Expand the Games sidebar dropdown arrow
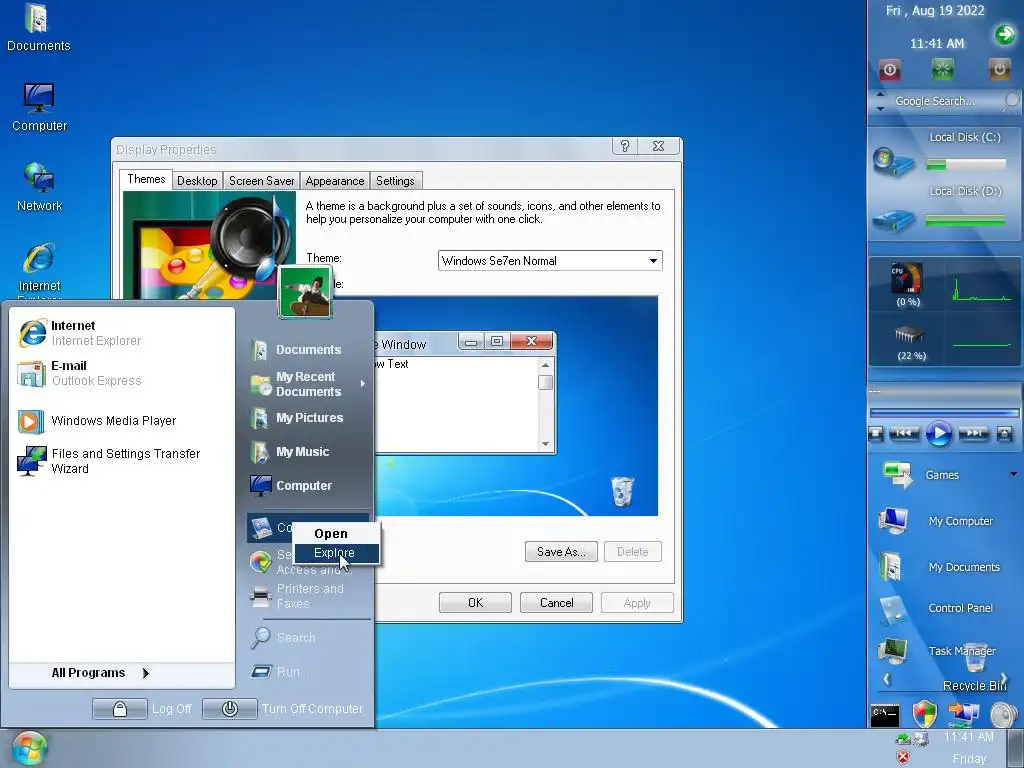The image size is (1024, 768). pos(1014,474)
